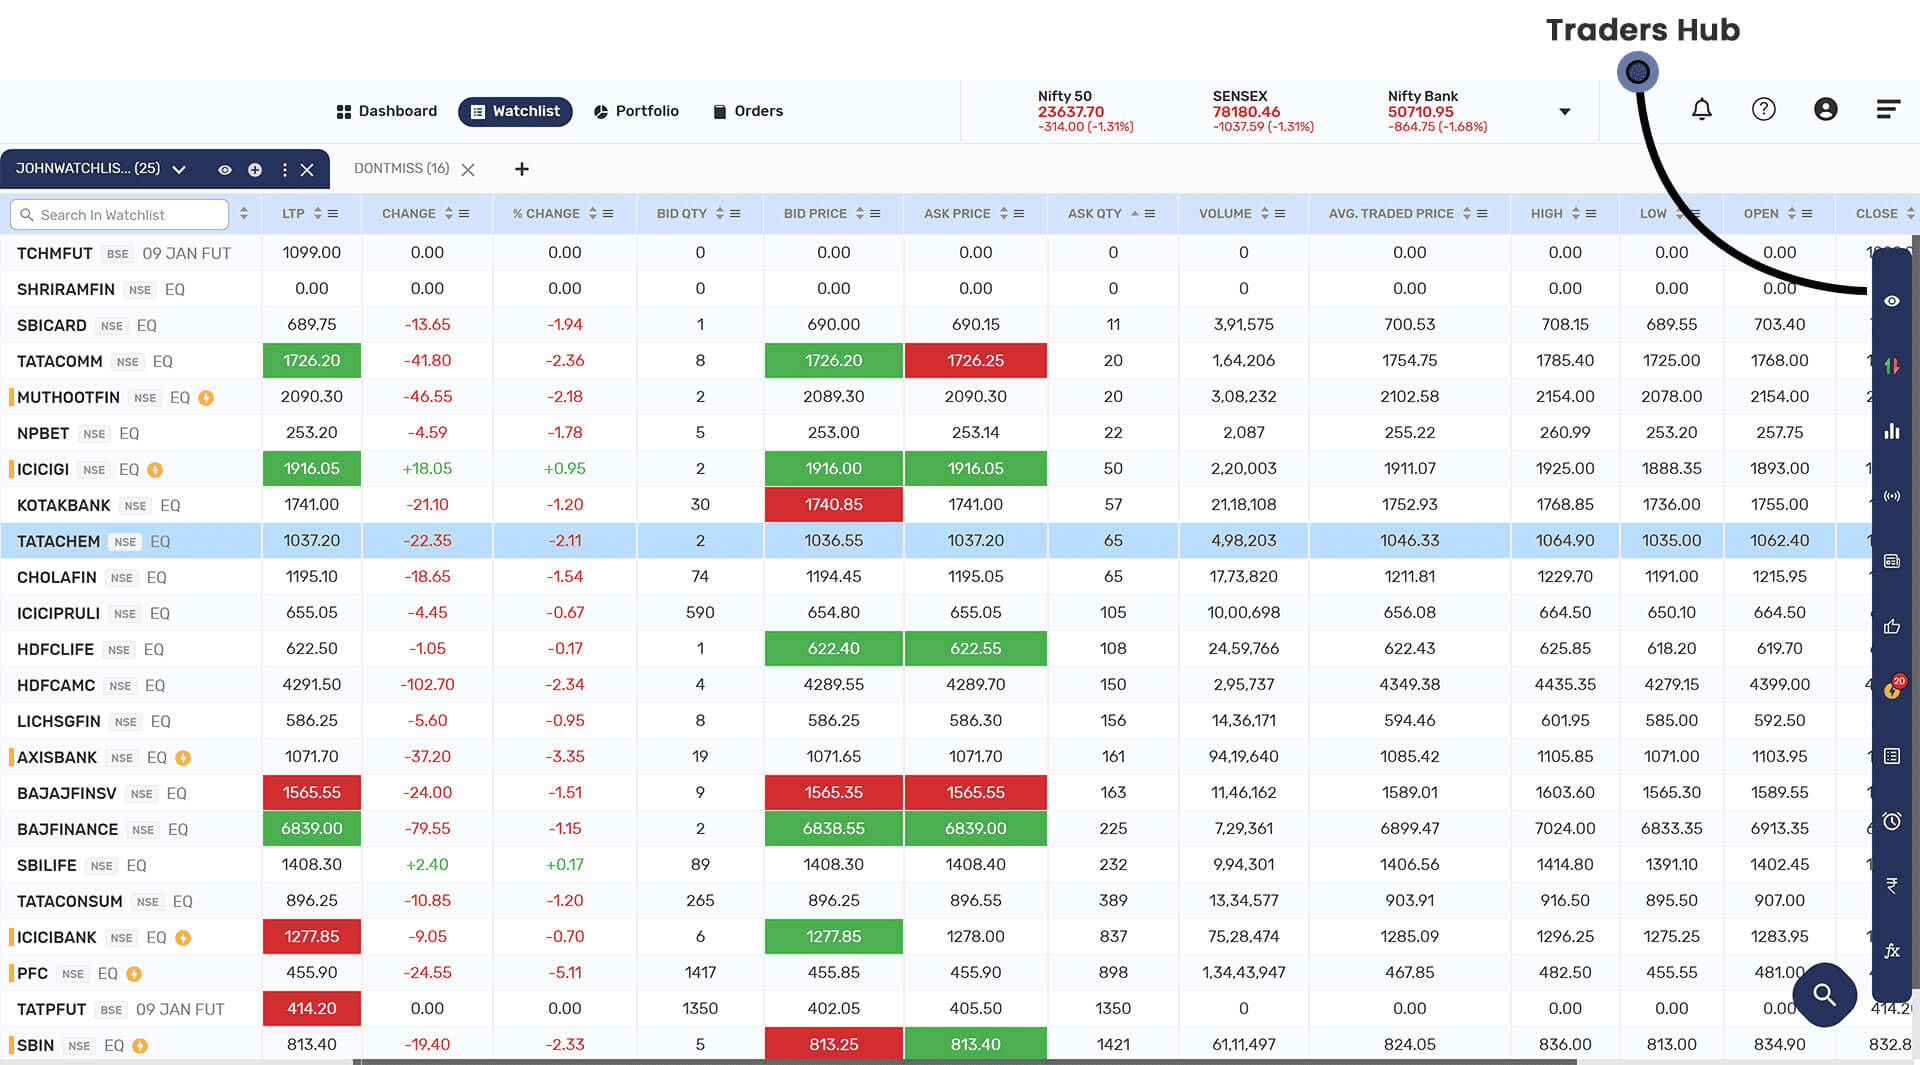Viewport: 1920px width, 1065px height.
Task: Close the DONTMISS (16) watchlist tab
Action: (x=468, y=170)
